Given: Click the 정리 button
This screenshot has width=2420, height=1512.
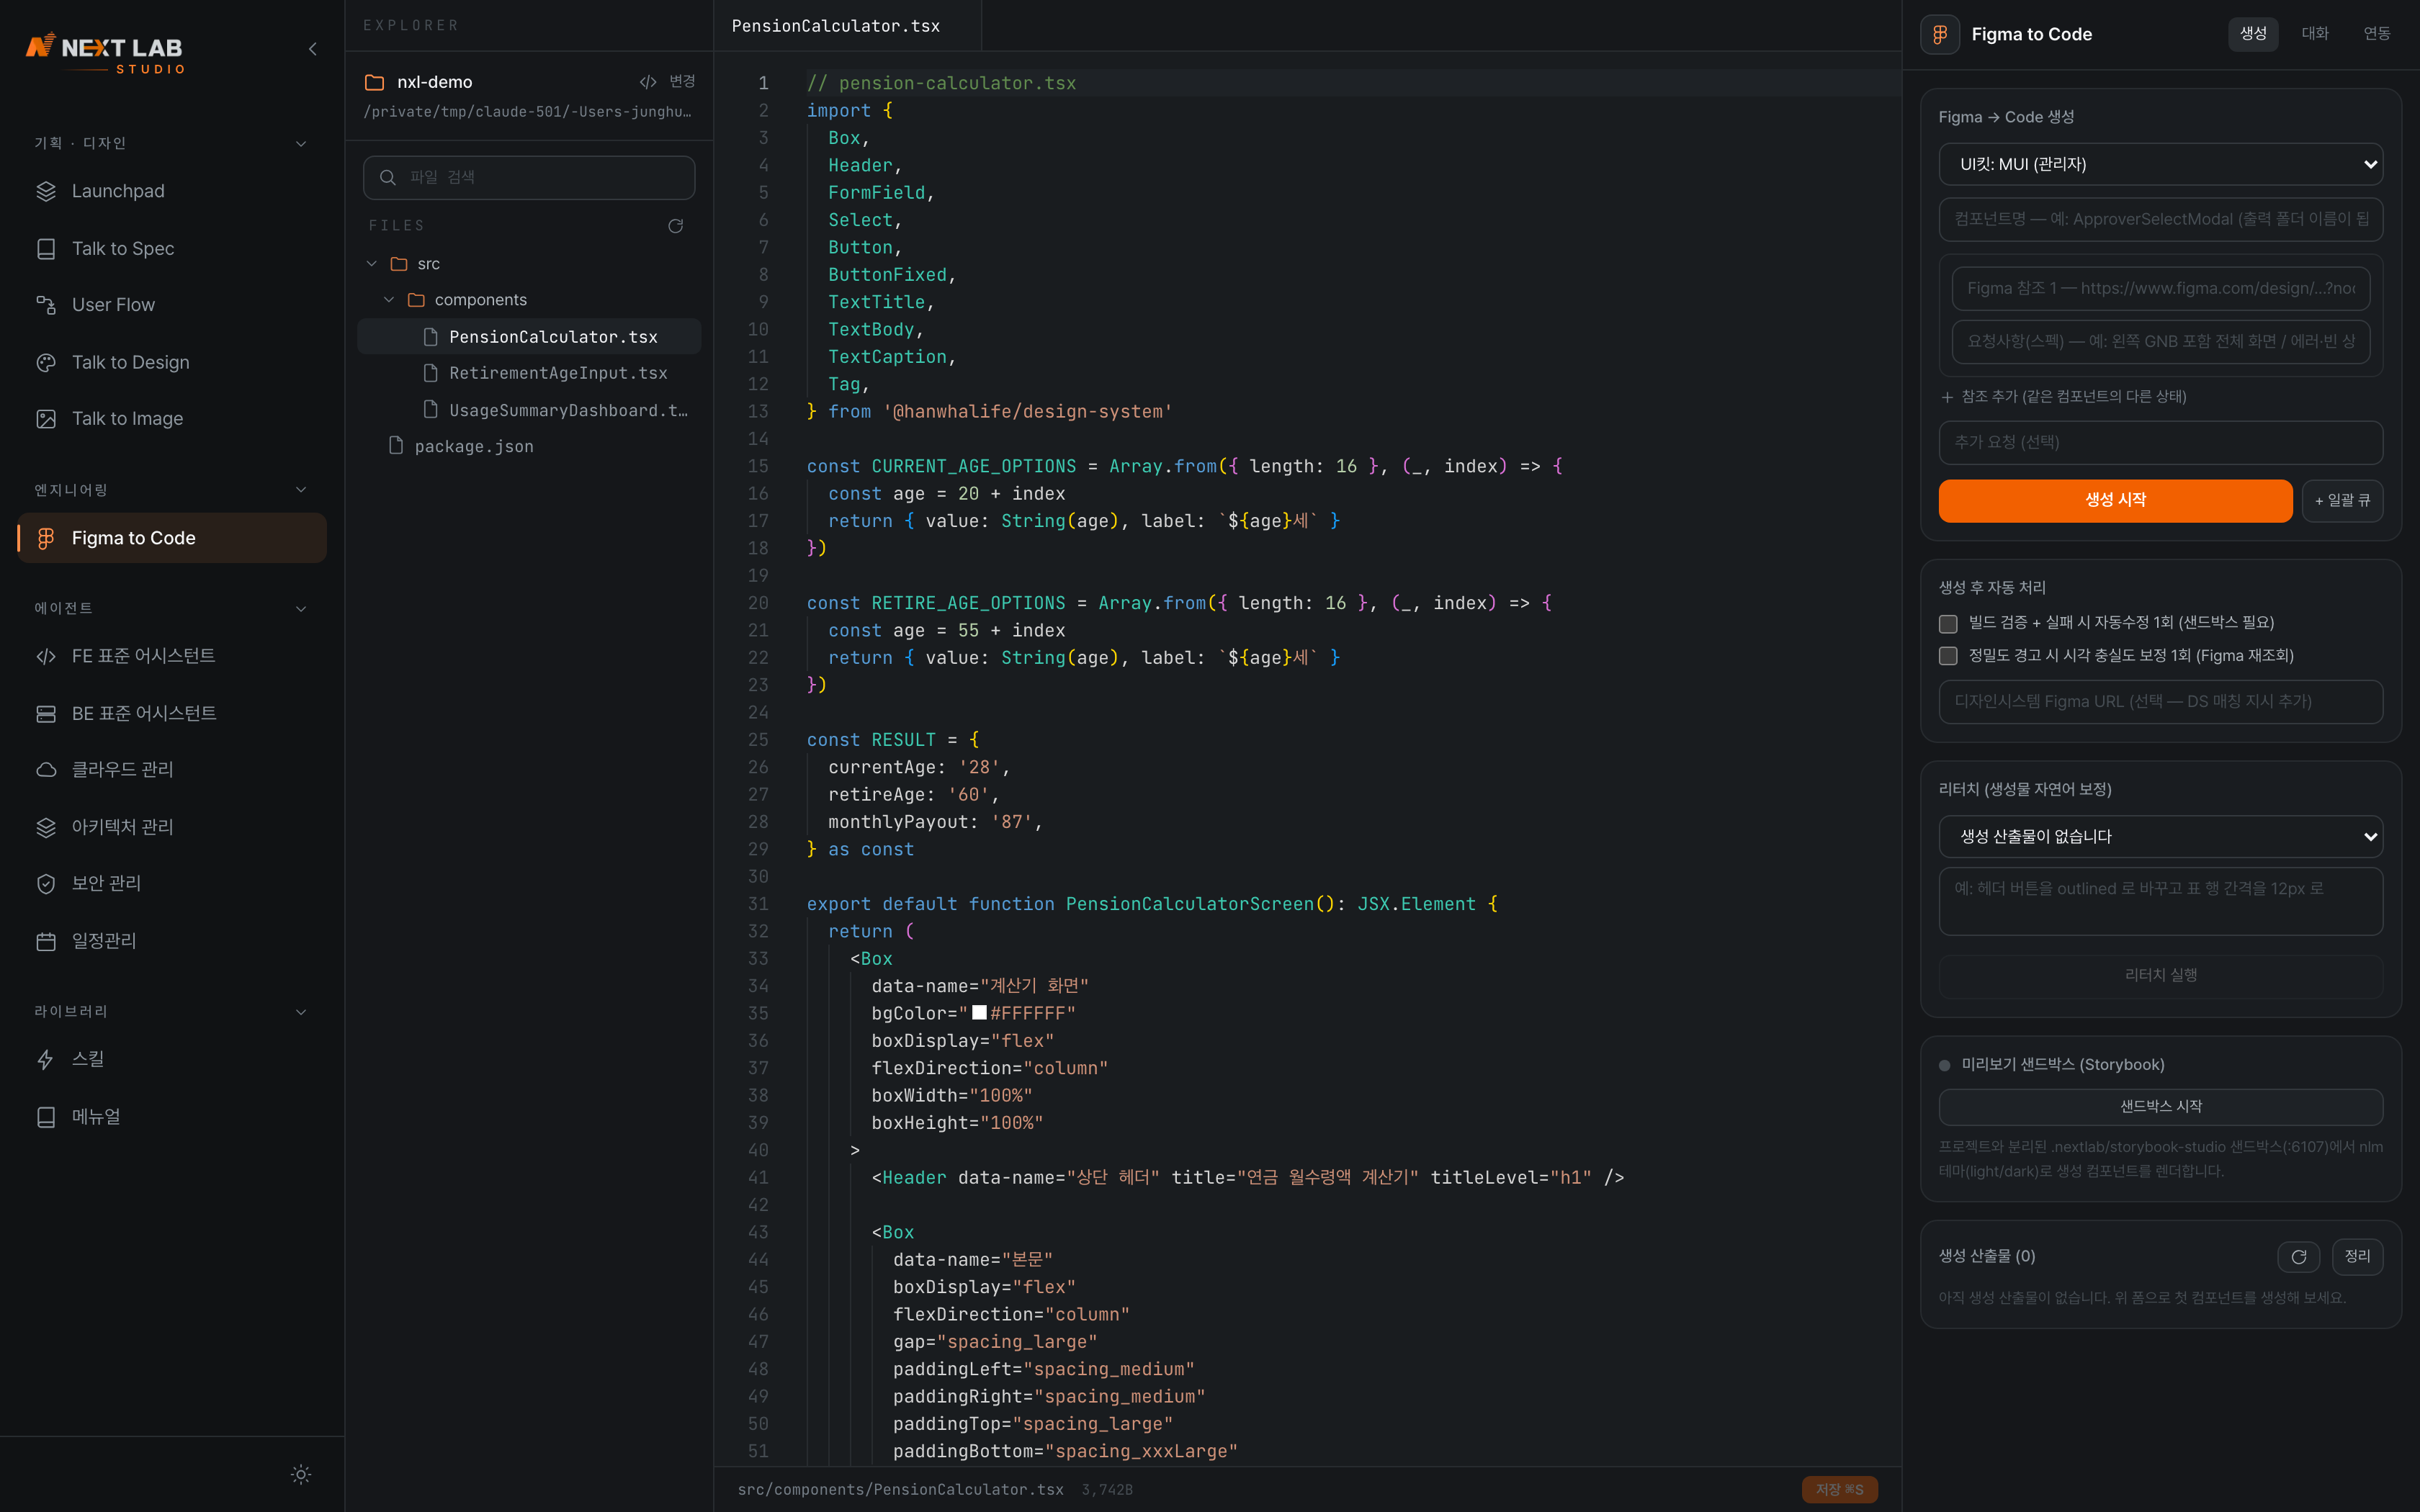Looking at the screenshot, I should pyautogui.click(x=2357, y=1257).
